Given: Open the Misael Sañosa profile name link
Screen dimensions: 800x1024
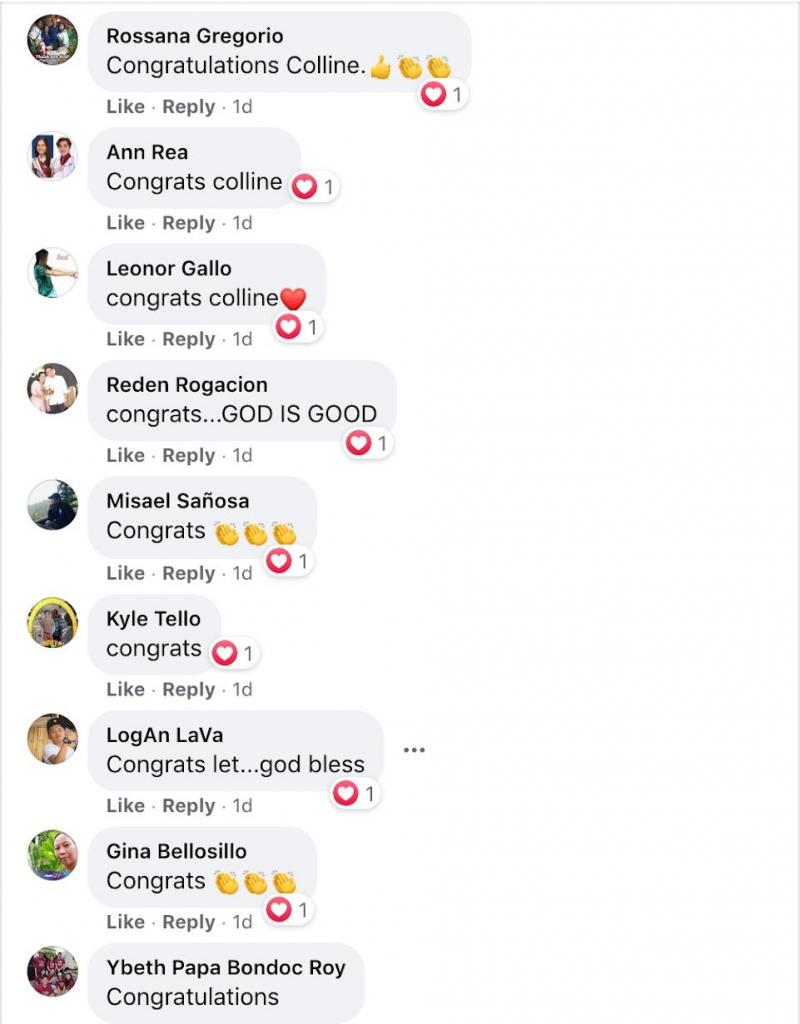Looking at the screenshot, I should (178, 501).
